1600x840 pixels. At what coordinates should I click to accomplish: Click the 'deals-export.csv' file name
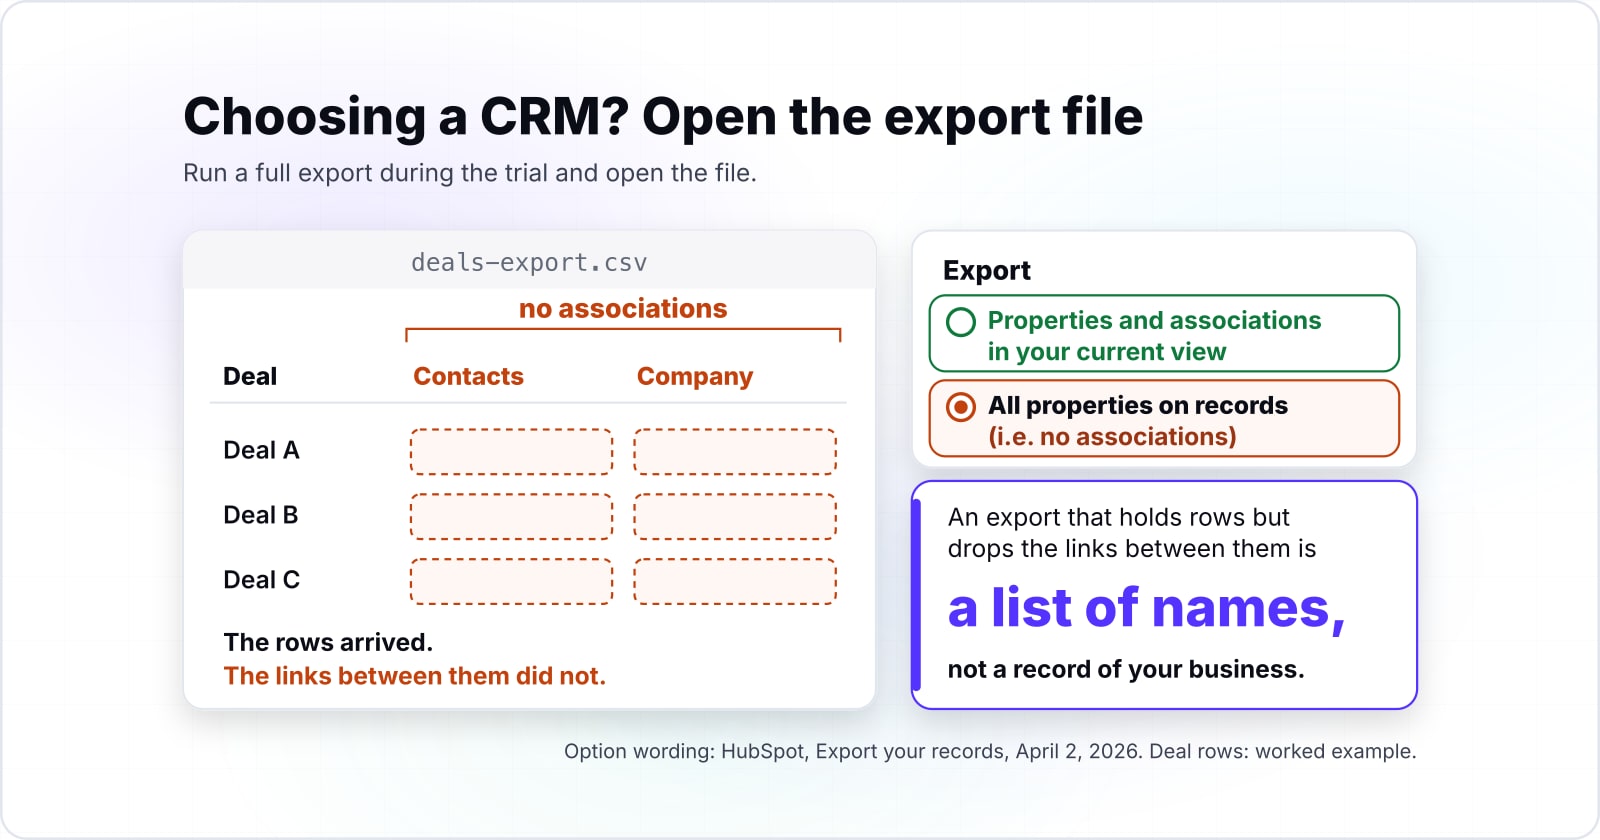click(x=529, y=263)
